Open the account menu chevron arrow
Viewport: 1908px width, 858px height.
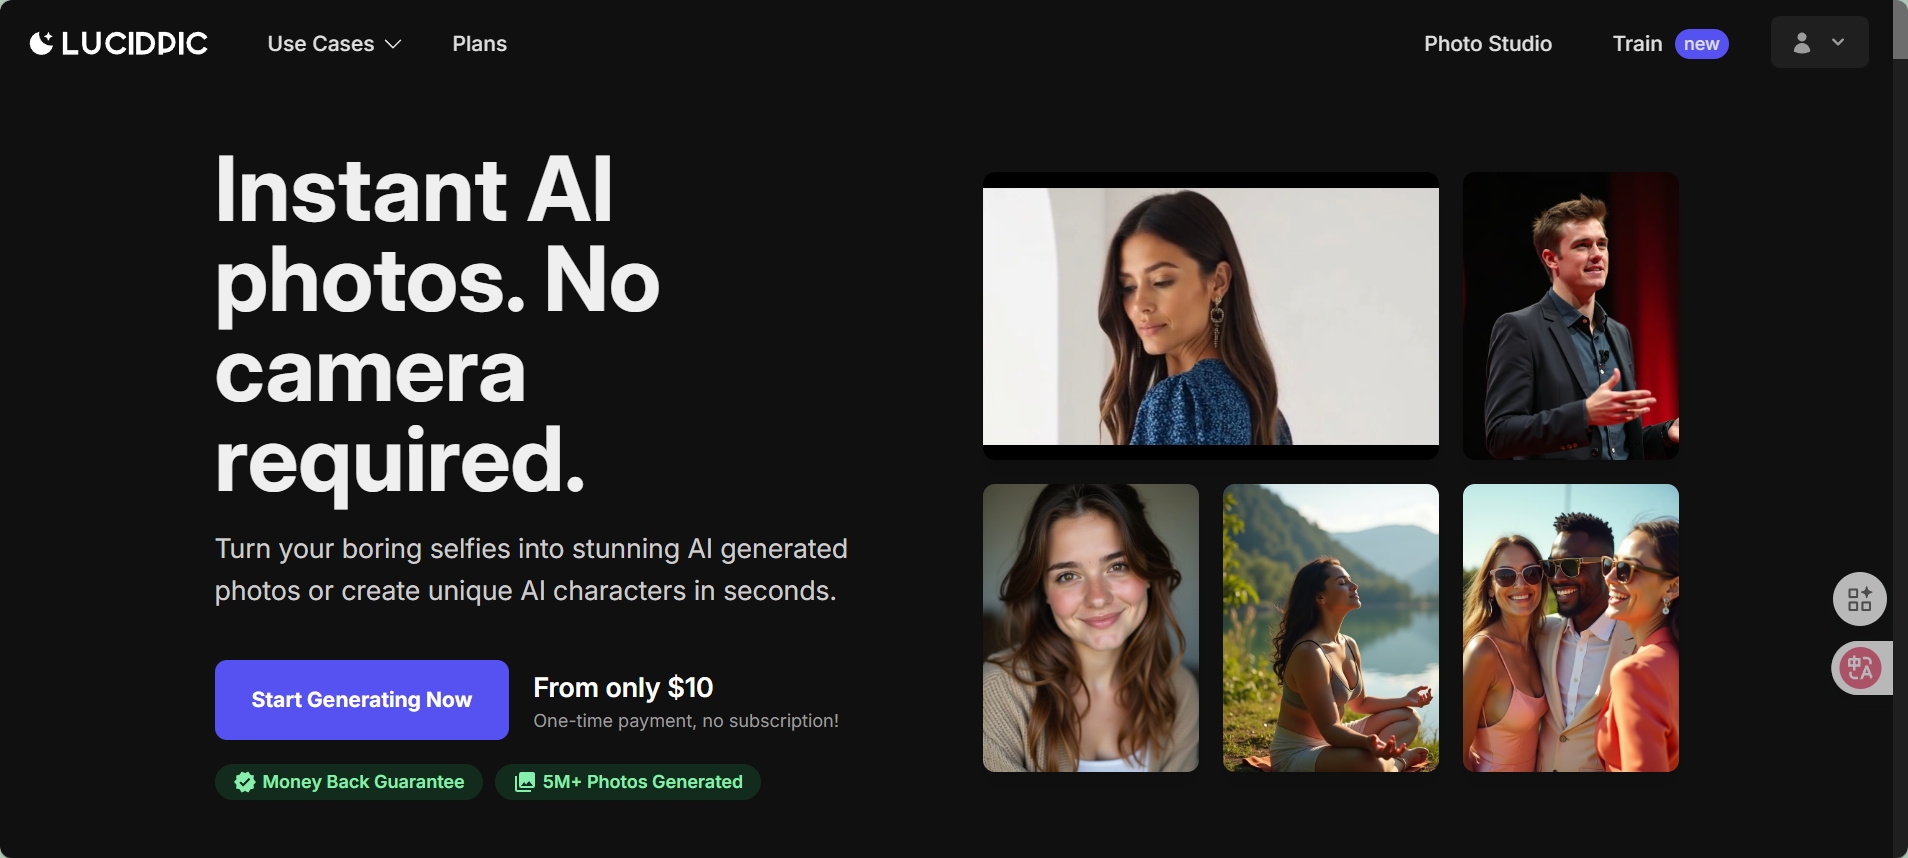pos(1838,42)
